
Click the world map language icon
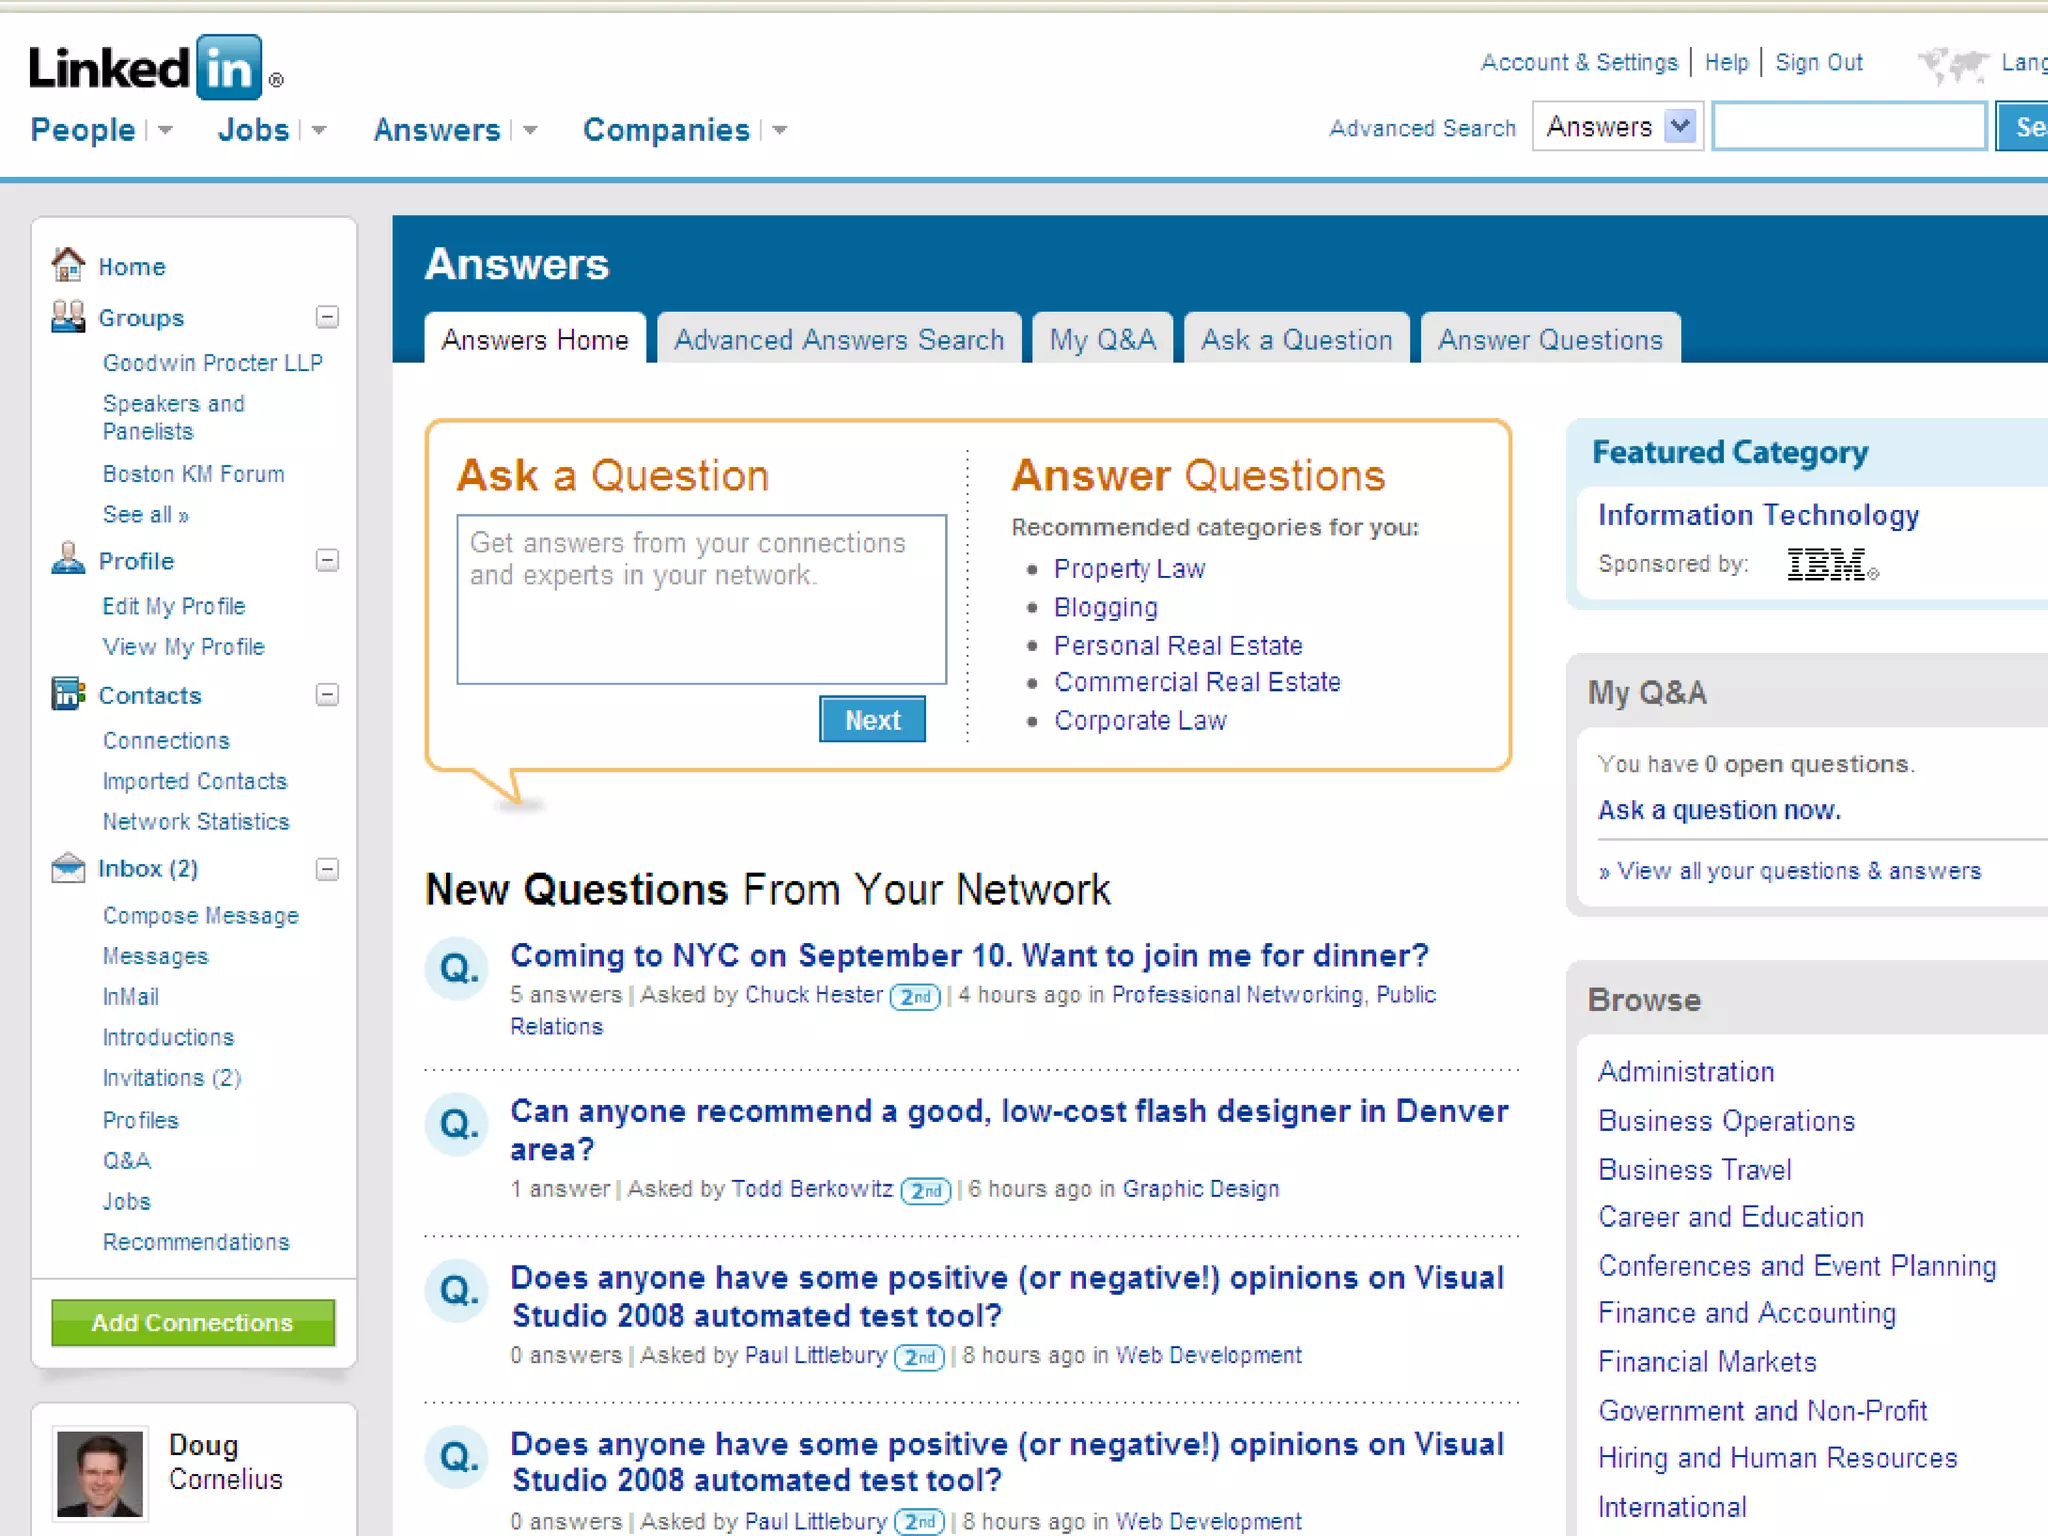pyautogui.click(x=1952, y=64)
